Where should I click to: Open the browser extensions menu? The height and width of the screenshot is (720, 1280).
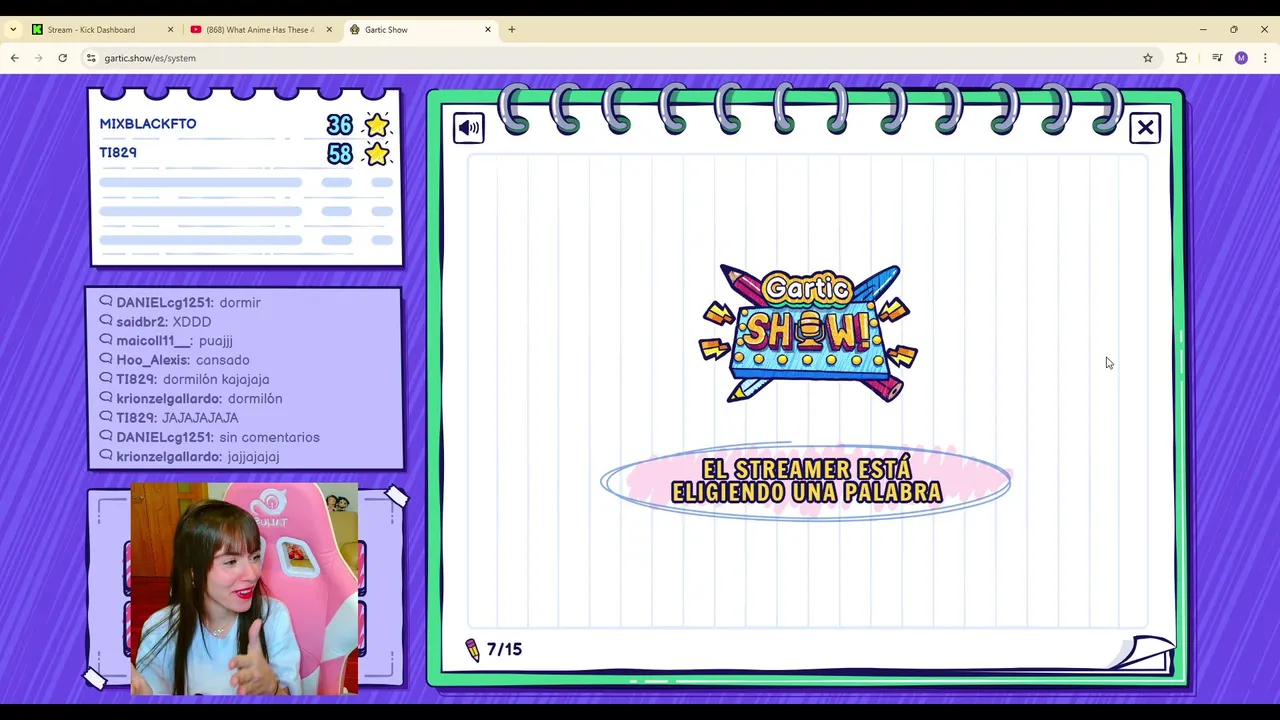pyautogui.click(x=1181, y=58)
